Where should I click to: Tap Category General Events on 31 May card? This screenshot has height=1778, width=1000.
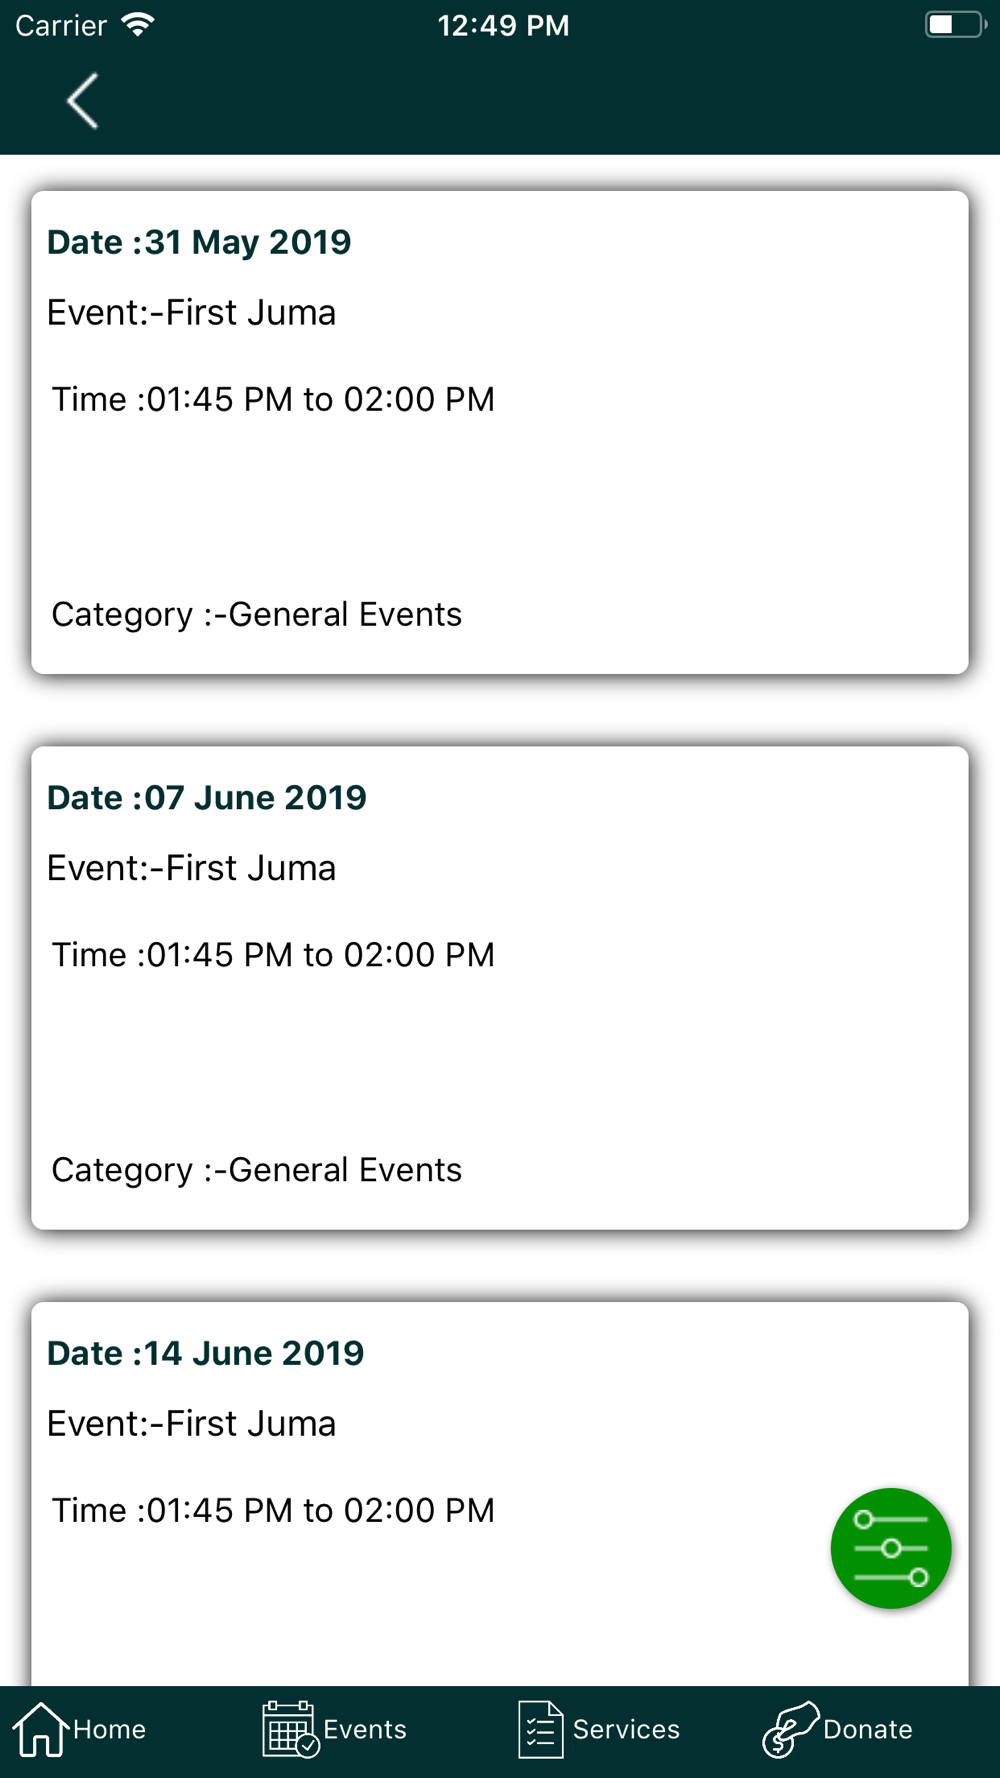257,614
